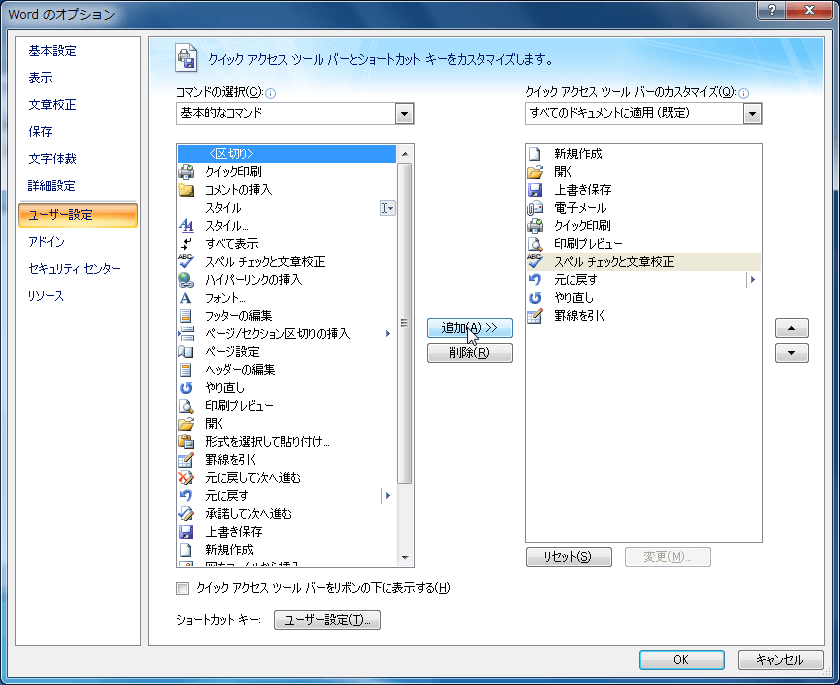Click the ヘッダーの編集 icon

click(x=186, y=370)
